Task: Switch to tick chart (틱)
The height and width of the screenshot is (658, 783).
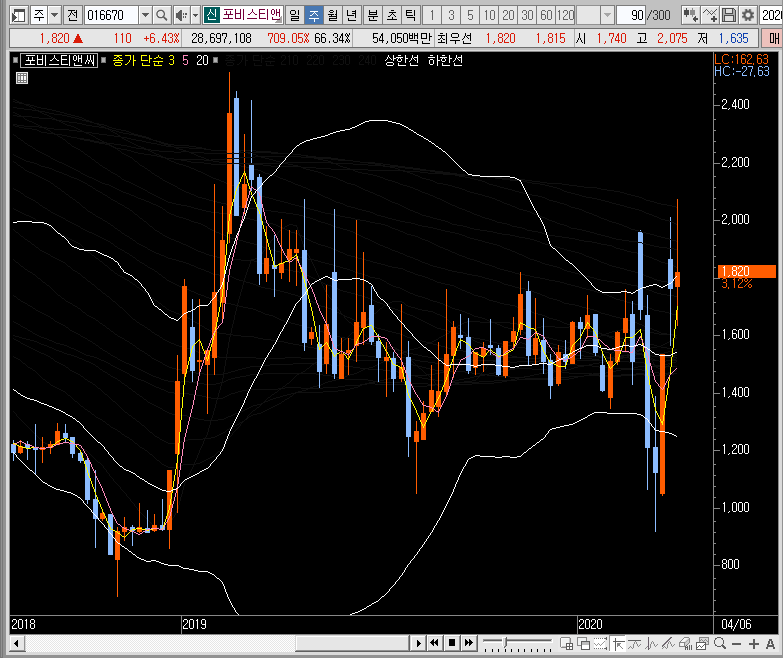Action: point(410,15)
